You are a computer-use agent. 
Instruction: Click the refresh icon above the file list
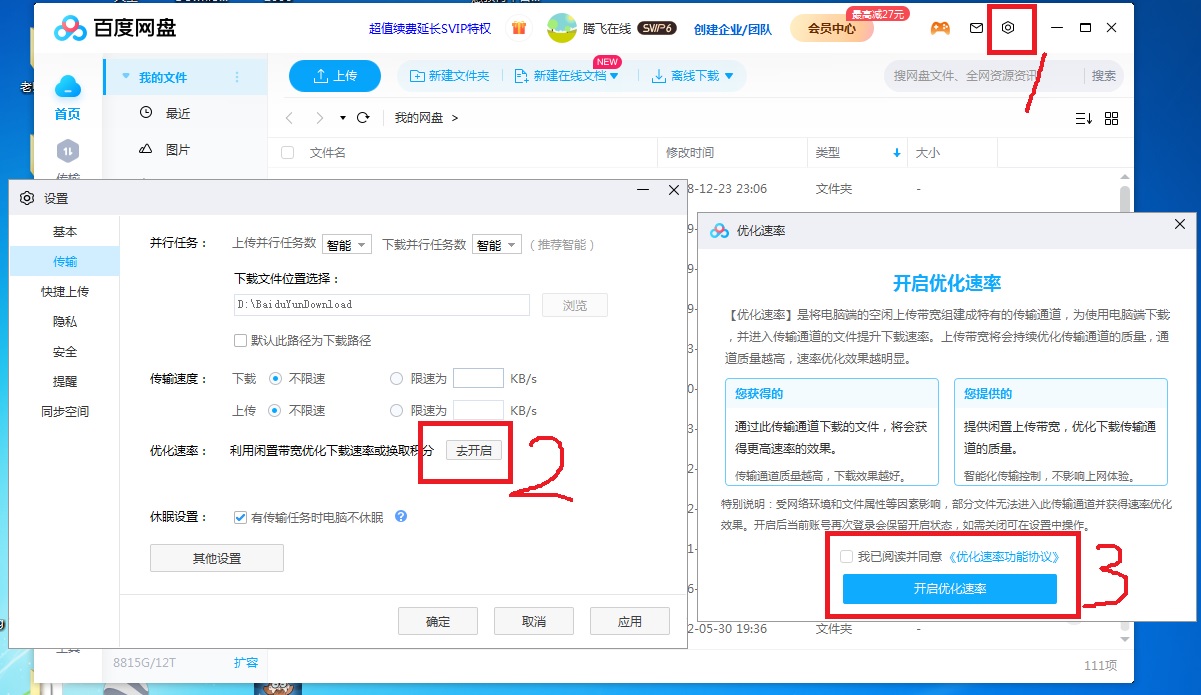click(x=363, y=117)
